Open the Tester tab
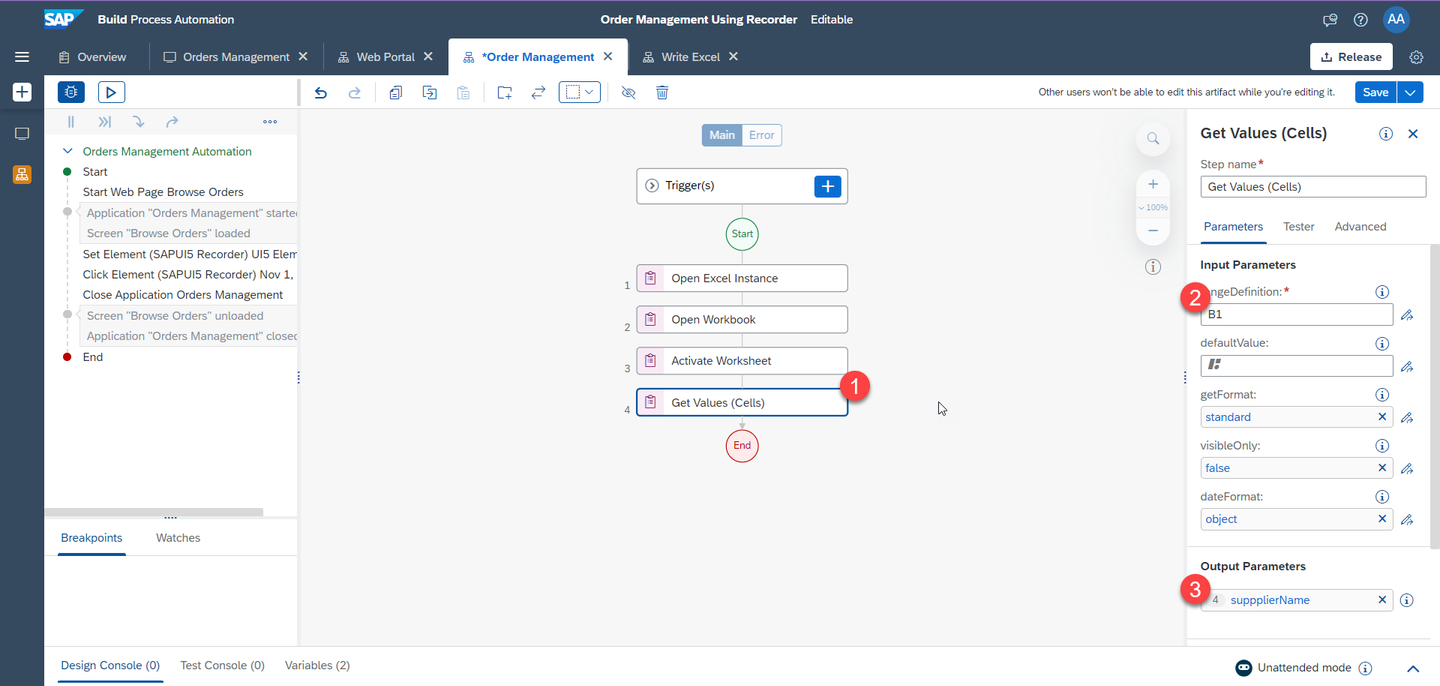Screen dimensions: 1440x686 [1299, 227]
